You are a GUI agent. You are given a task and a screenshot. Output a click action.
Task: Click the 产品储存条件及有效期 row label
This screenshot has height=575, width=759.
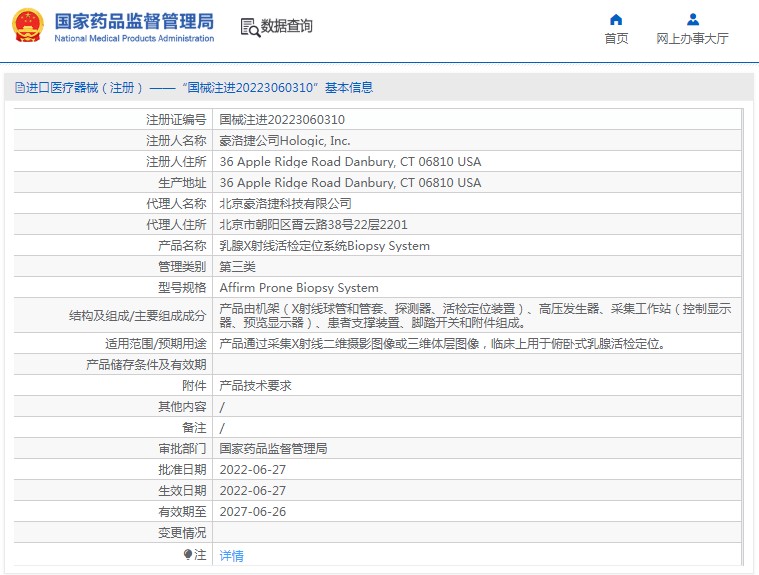(146, 364)
